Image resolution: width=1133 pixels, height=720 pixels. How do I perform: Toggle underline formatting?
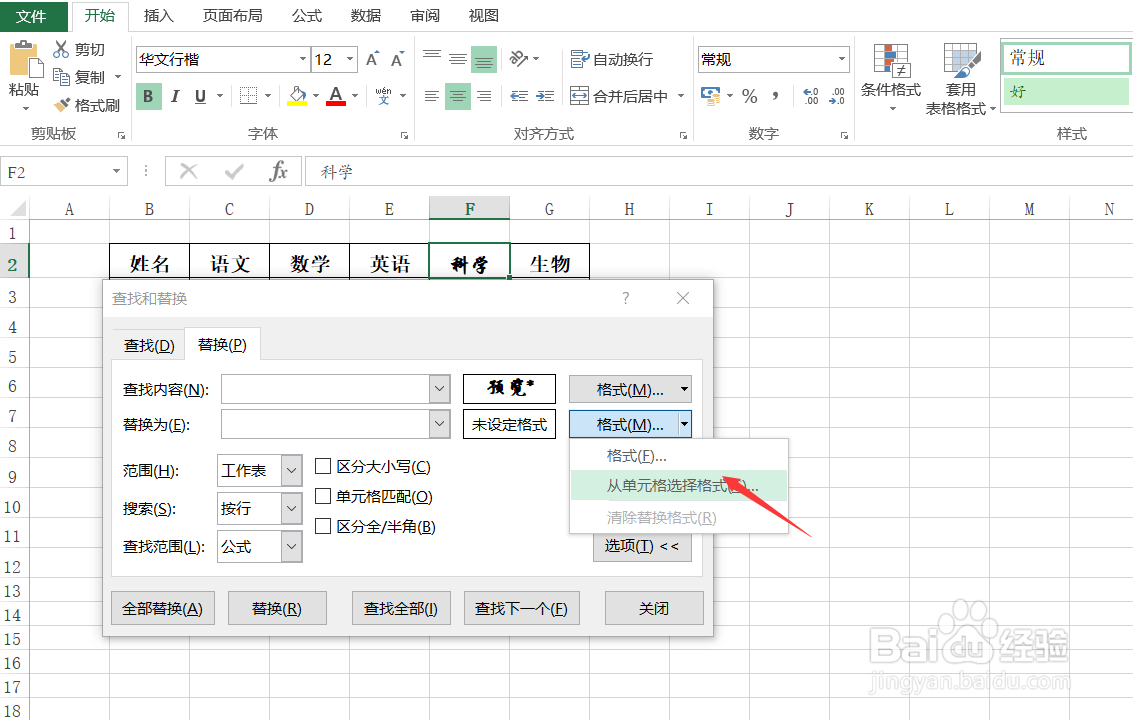pyautogui.click(x=199, y=95)
